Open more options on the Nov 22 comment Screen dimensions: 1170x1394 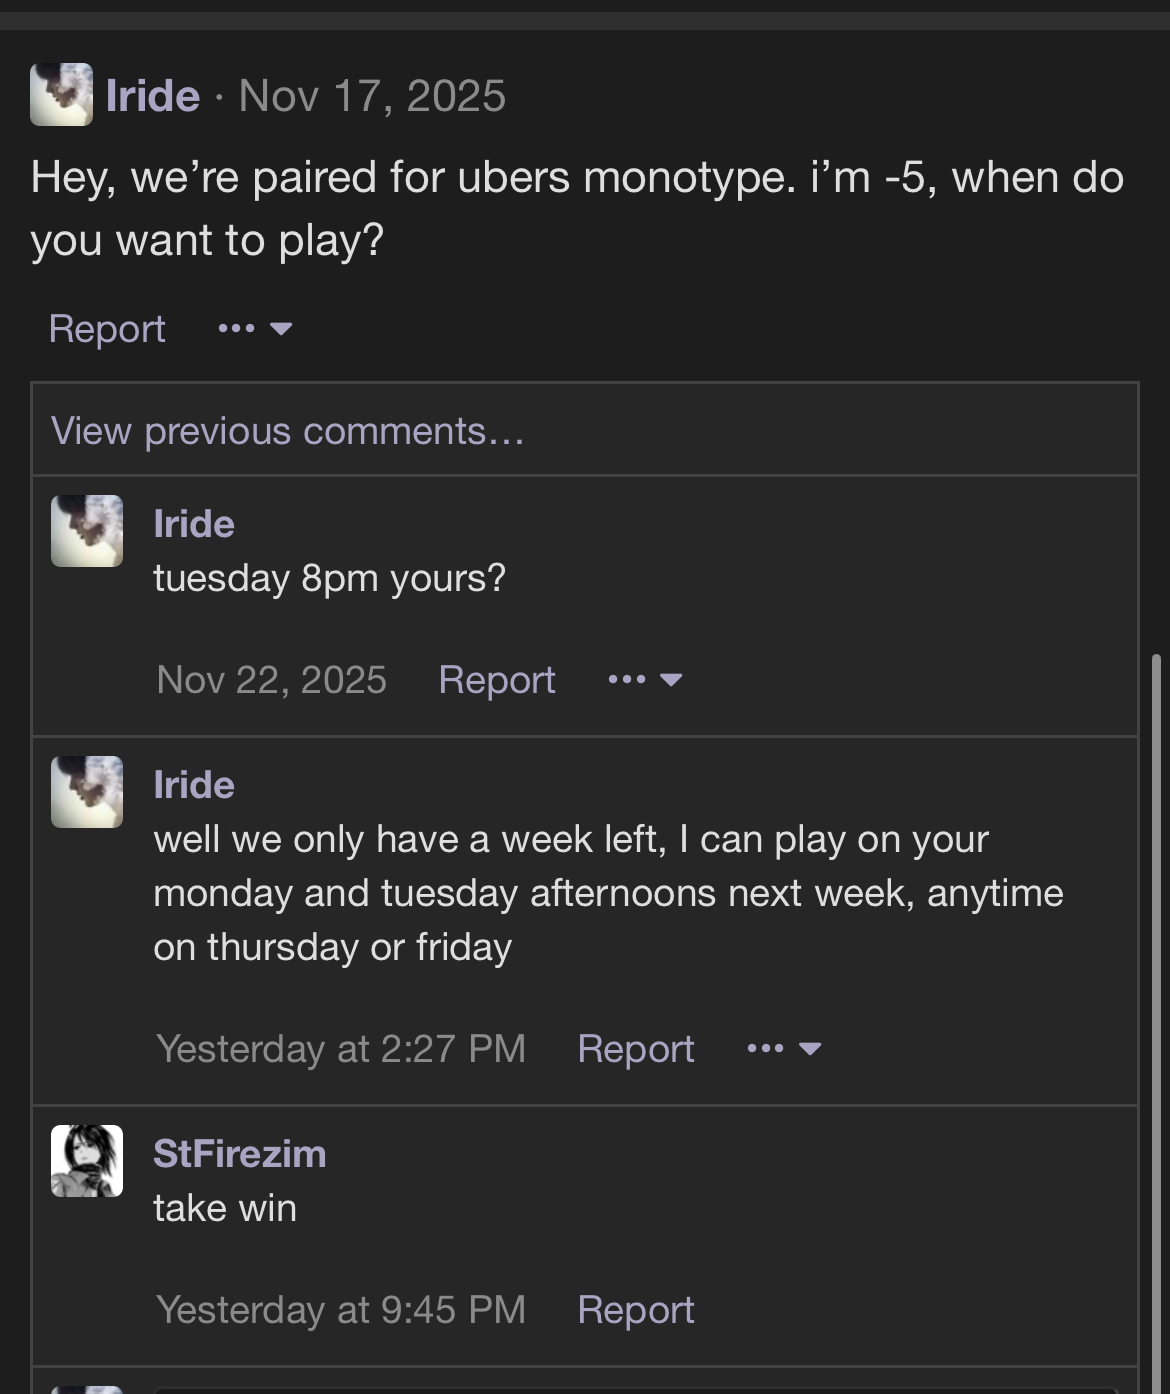[645, 680]
